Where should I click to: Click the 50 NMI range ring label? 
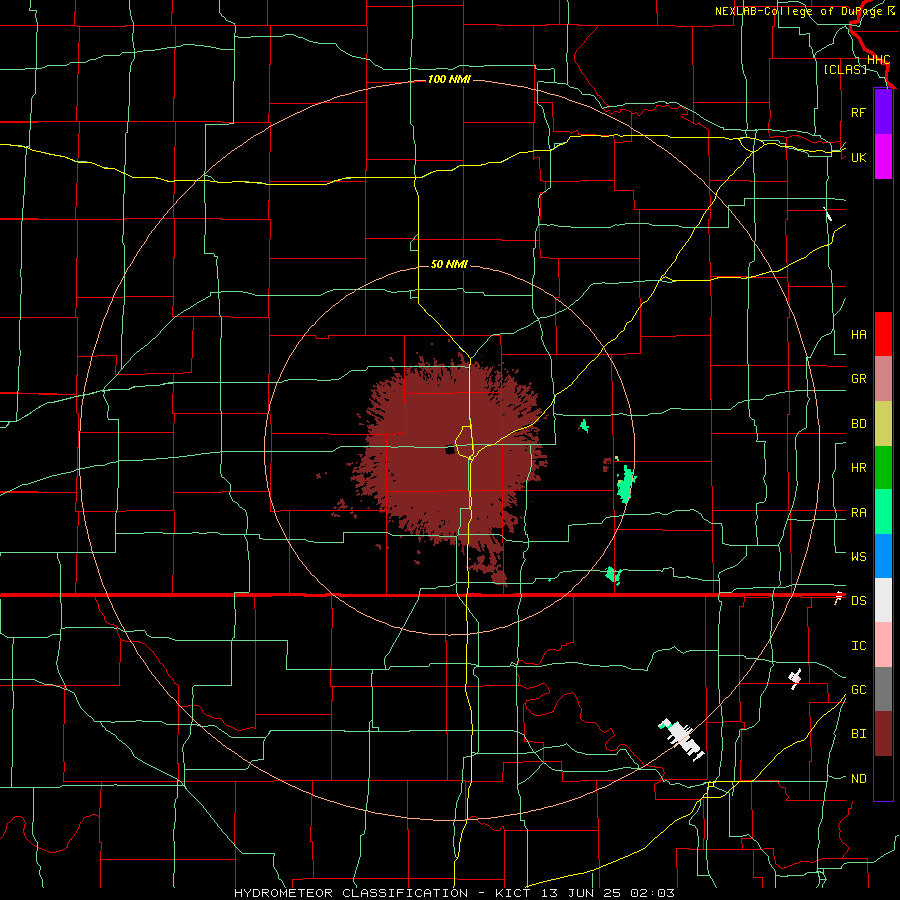(x=449, y=264)
